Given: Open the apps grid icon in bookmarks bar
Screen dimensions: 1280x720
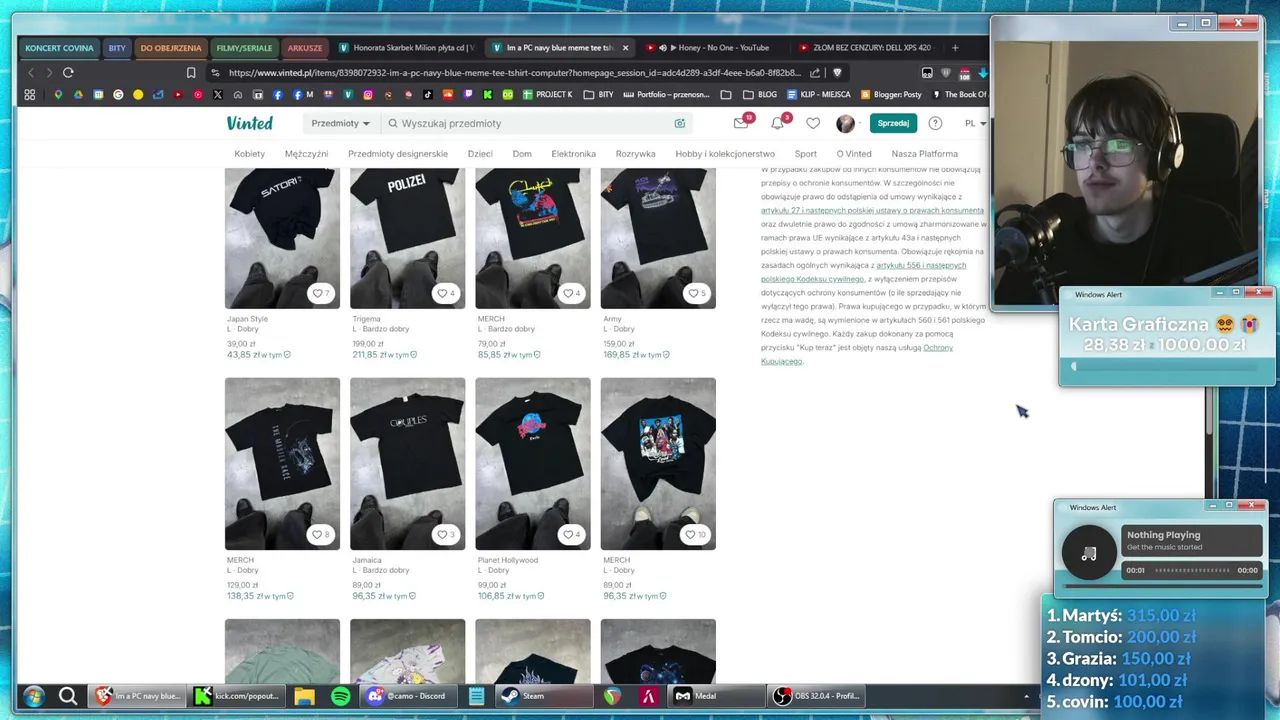Looking at the screenshot, I should 30,95.
